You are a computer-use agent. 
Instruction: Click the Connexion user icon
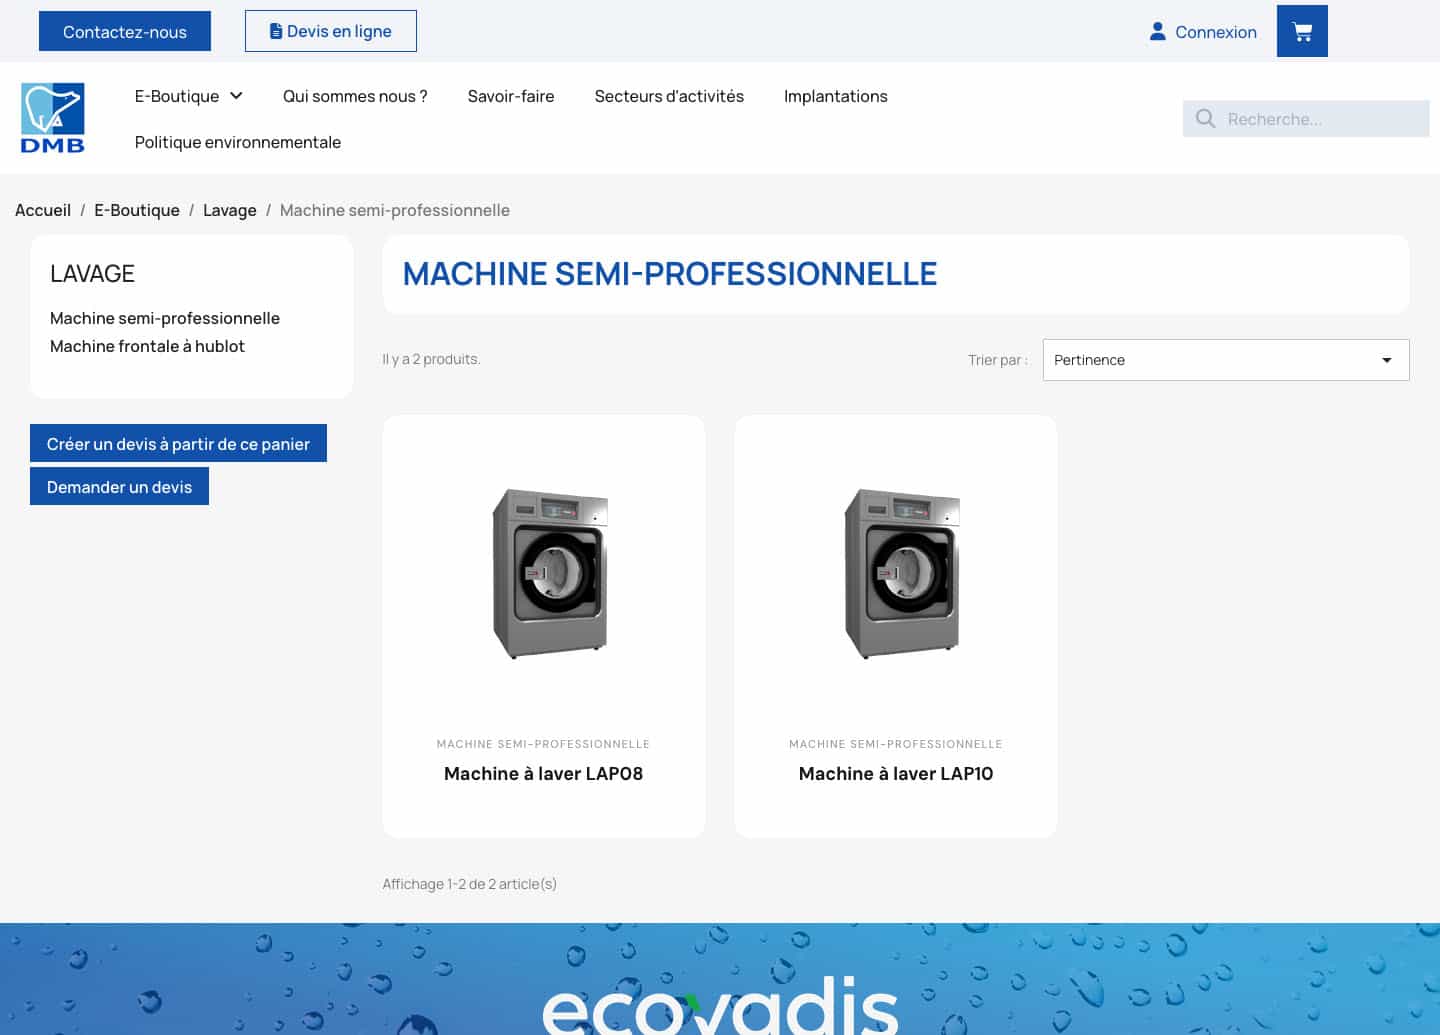click(x=1158, y=31)
